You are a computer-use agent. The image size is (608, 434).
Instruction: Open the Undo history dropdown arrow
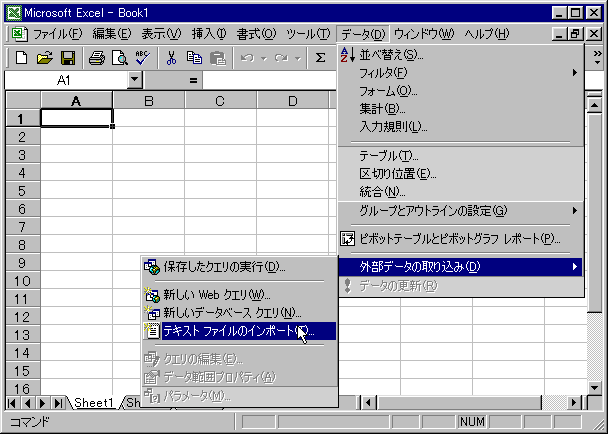coord(264,59)
